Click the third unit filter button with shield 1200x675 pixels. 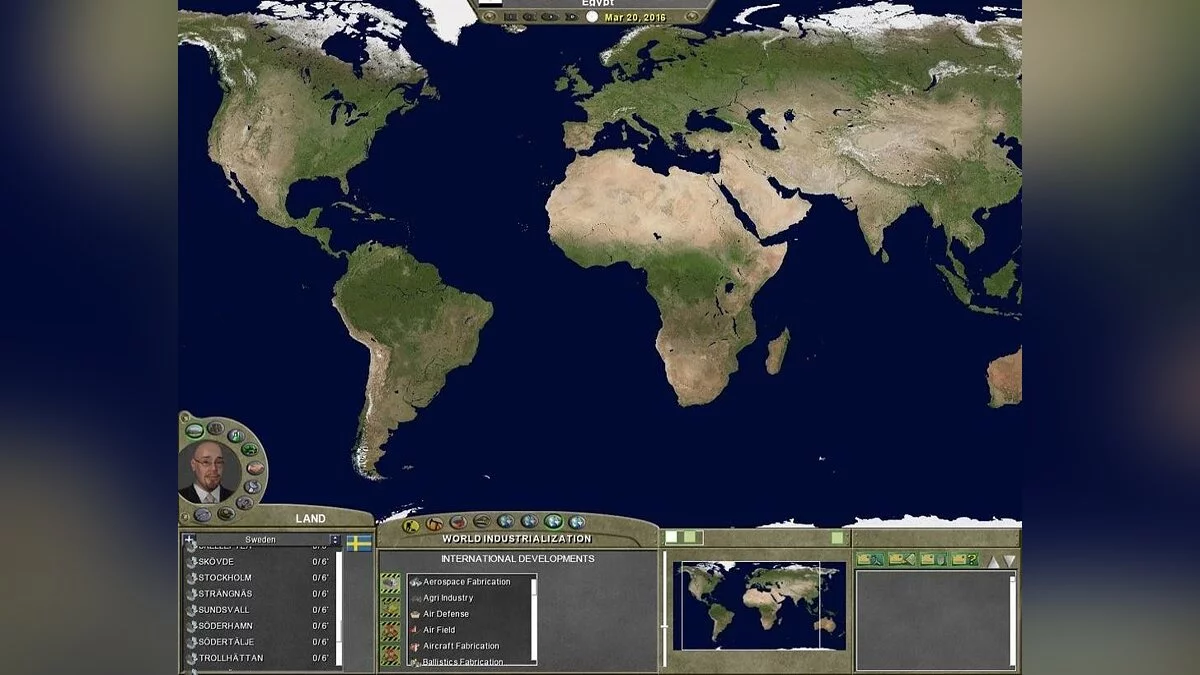coord(933,559)
